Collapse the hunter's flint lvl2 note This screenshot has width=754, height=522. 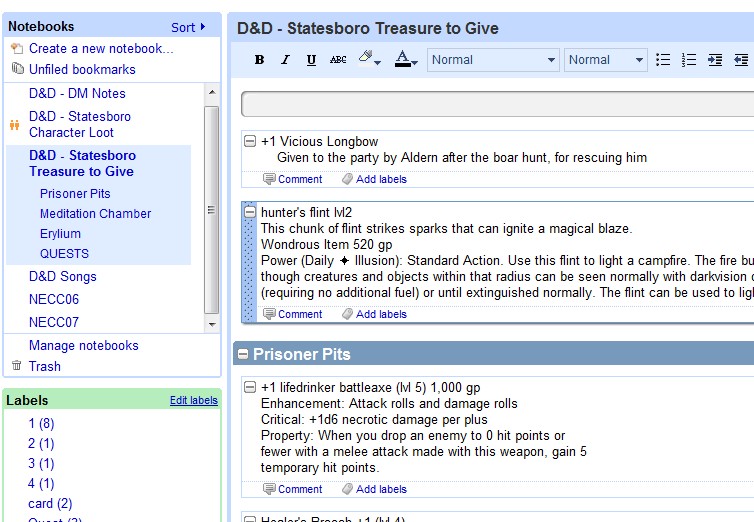(x=250, y=212)
